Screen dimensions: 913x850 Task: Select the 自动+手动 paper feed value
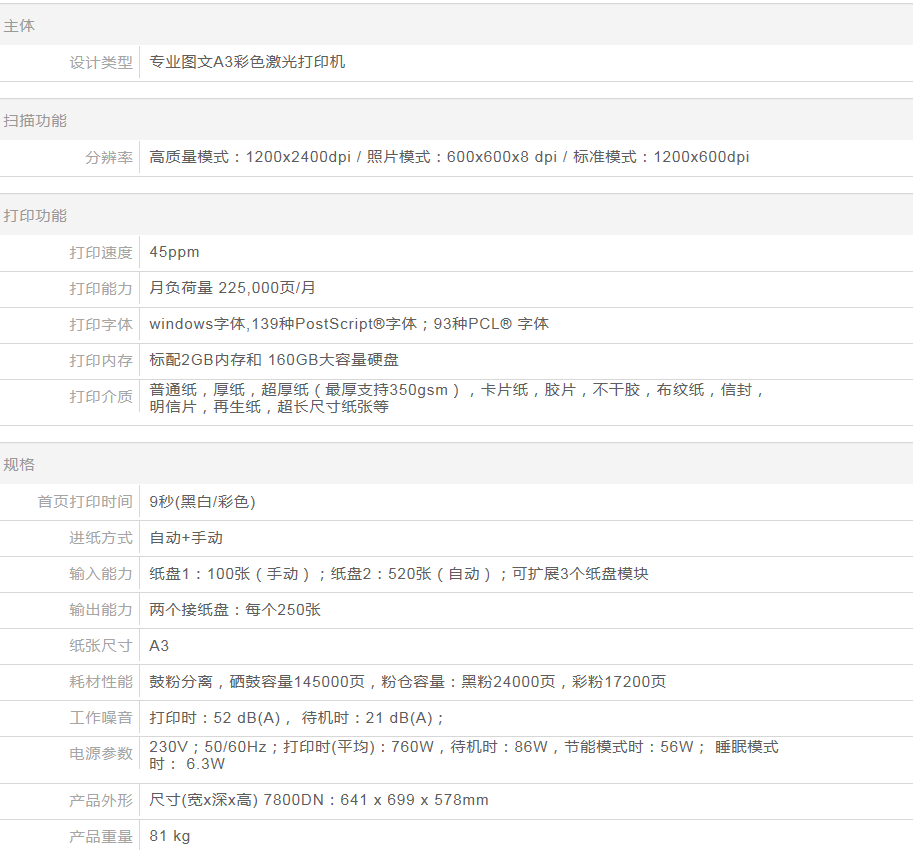tap(186, 538)
